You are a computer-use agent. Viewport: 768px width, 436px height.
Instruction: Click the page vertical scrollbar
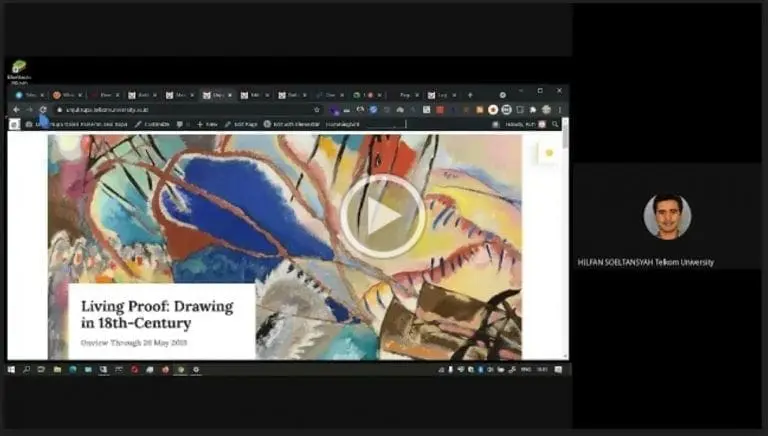tap(566, 240)
